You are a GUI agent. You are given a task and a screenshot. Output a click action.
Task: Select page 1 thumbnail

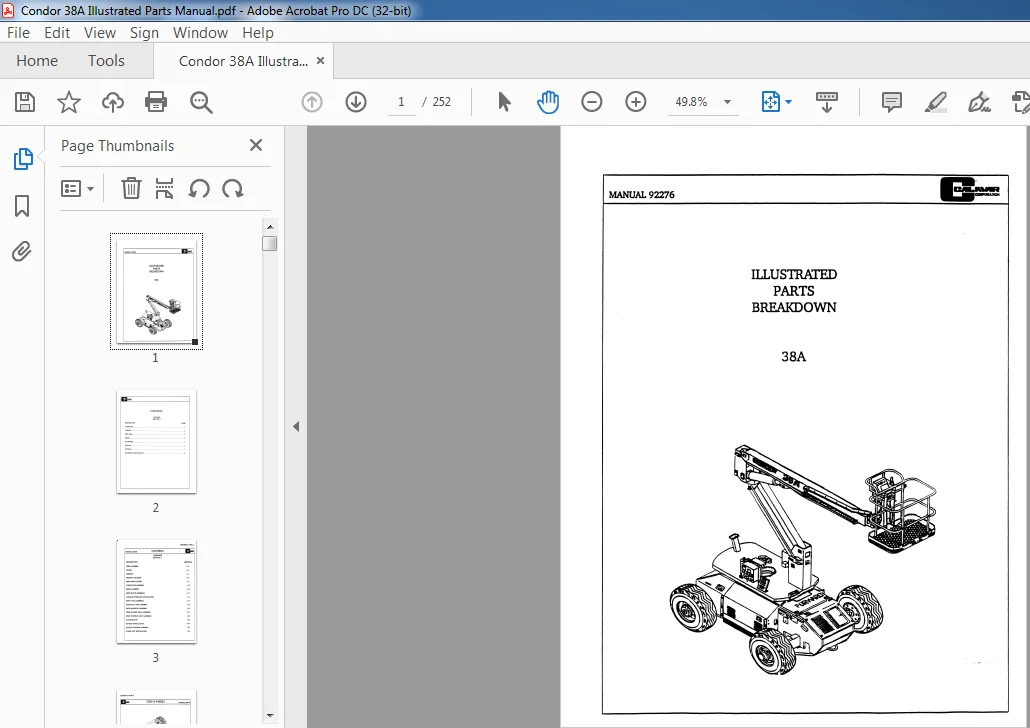tap(156, 291)
